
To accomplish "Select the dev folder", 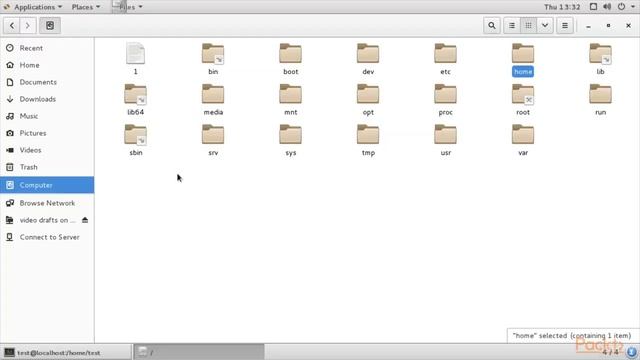I will [x=368, y=58].
